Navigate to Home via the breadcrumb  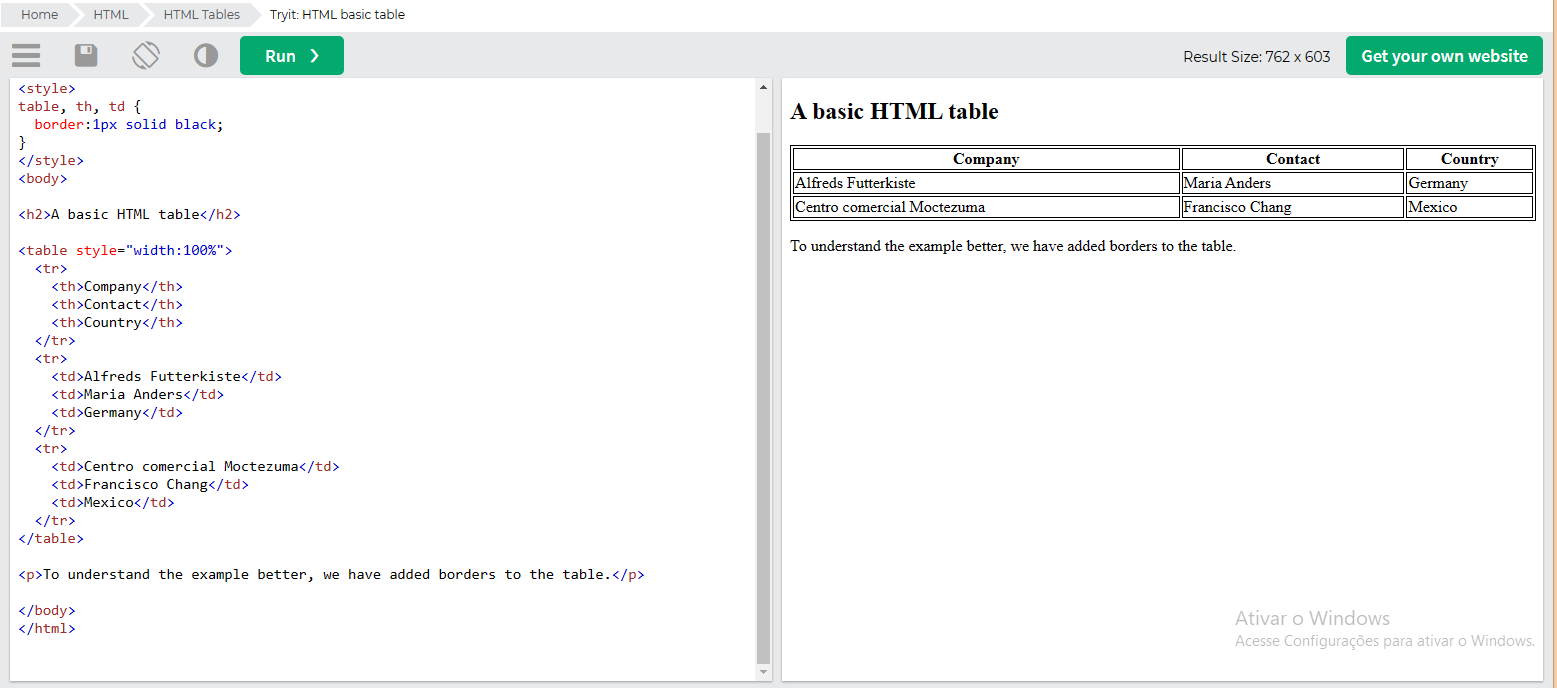pyautogui.click(x=38, y=14)
